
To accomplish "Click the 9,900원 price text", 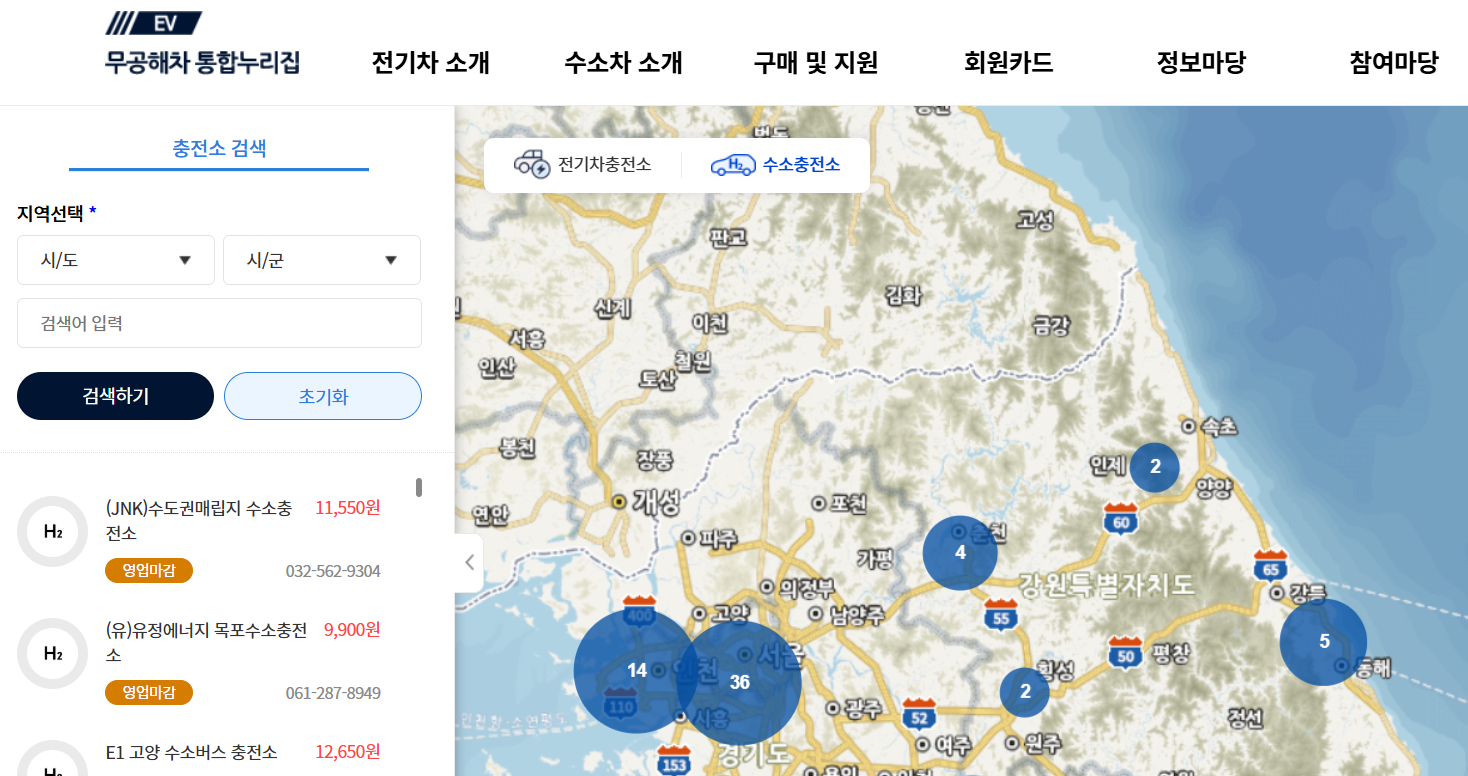I will pyautogui.click(x=352, y=630).
